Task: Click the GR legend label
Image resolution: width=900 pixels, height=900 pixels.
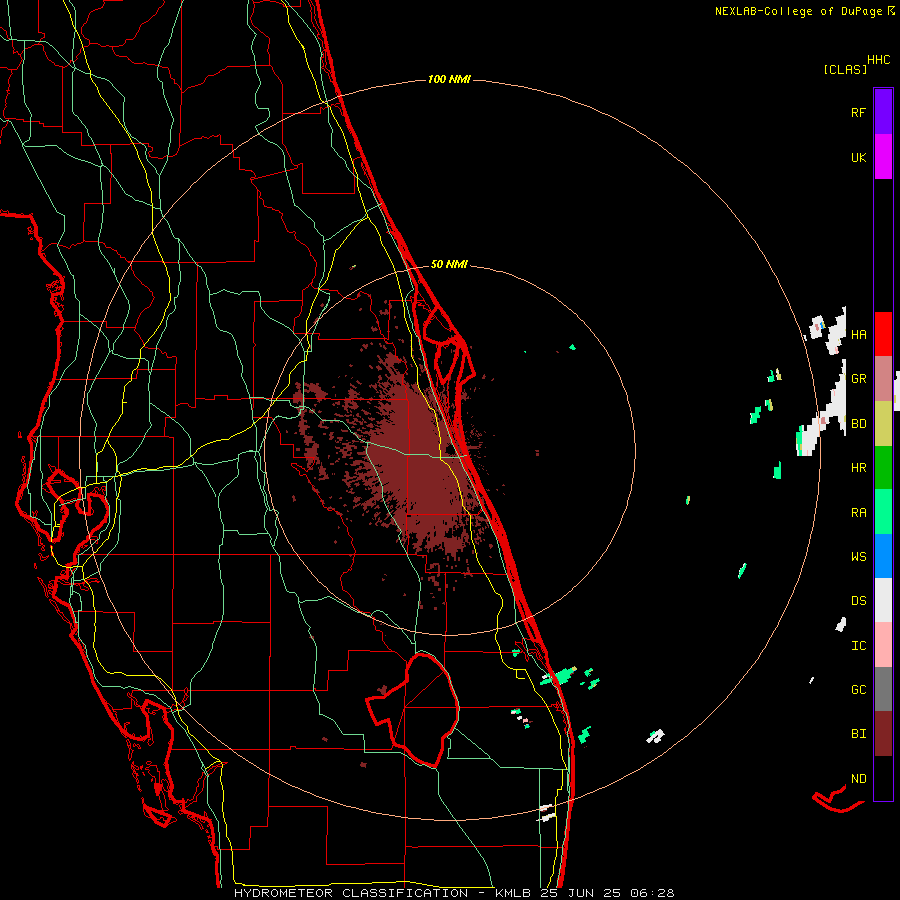Action: [x=858, y=379]
